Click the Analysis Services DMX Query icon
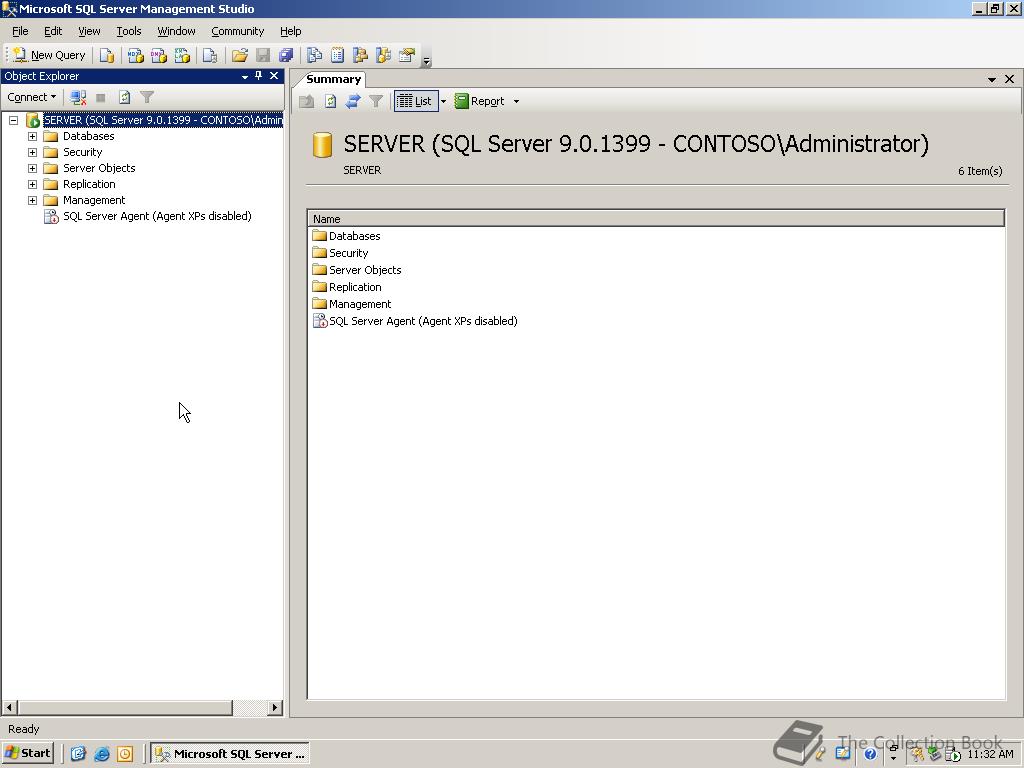Viewport: 1024px width, 768px height. 159,56
